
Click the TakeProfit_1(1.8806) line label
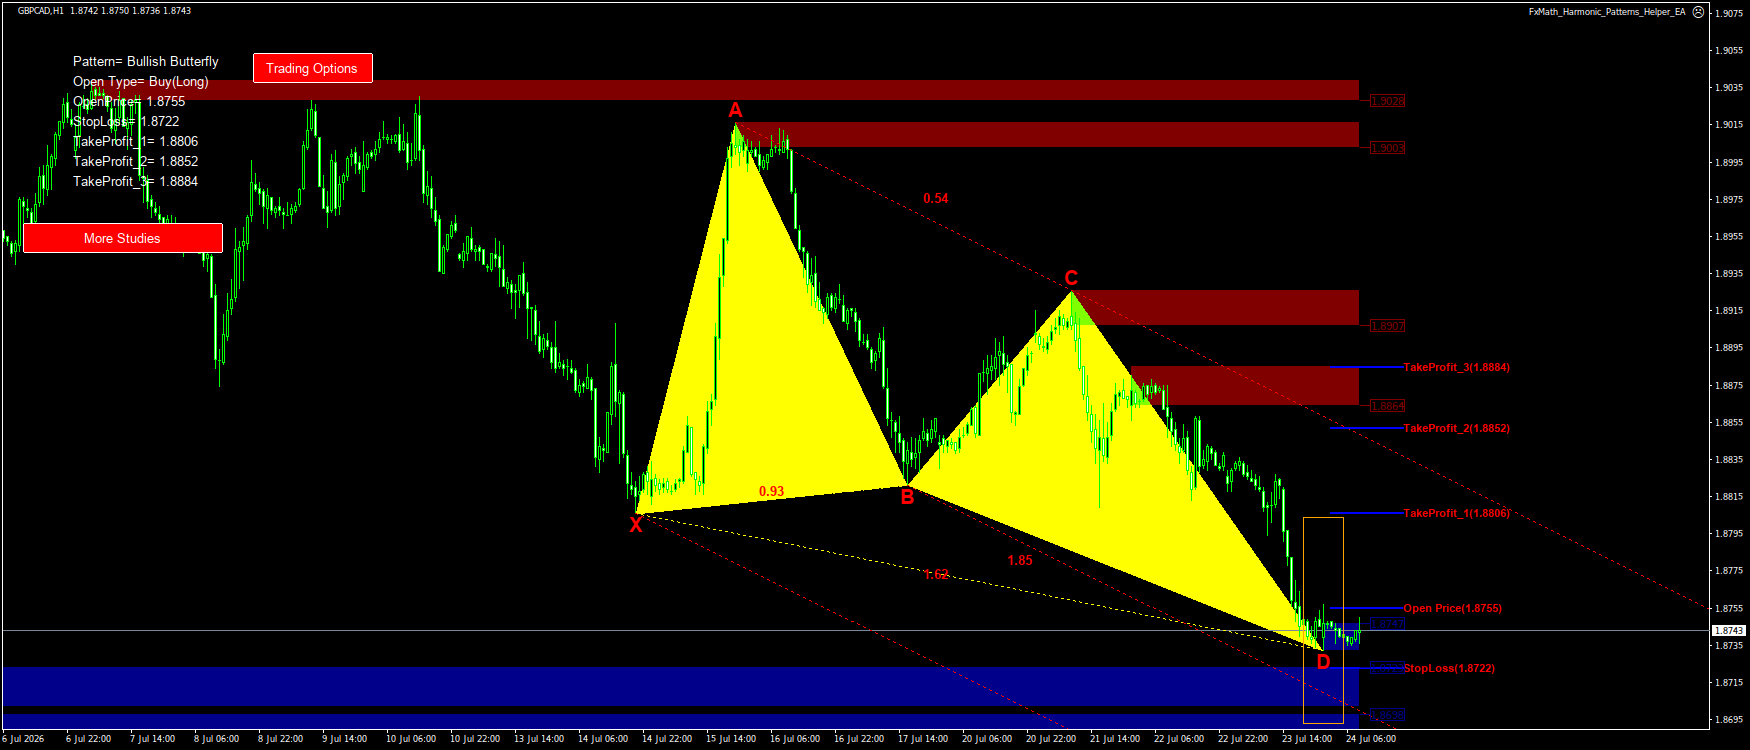pyautogui.click(x=1457, y=513)
